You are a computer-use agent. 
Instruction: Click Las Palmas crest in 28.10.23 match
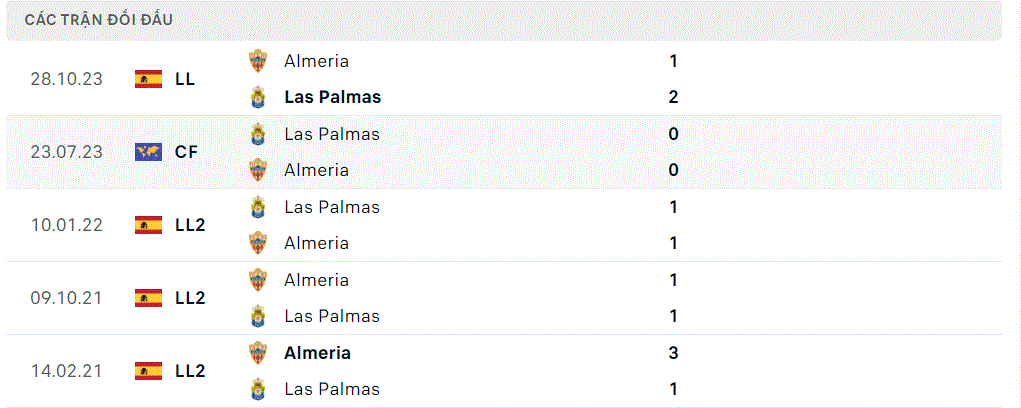[258, 97]
